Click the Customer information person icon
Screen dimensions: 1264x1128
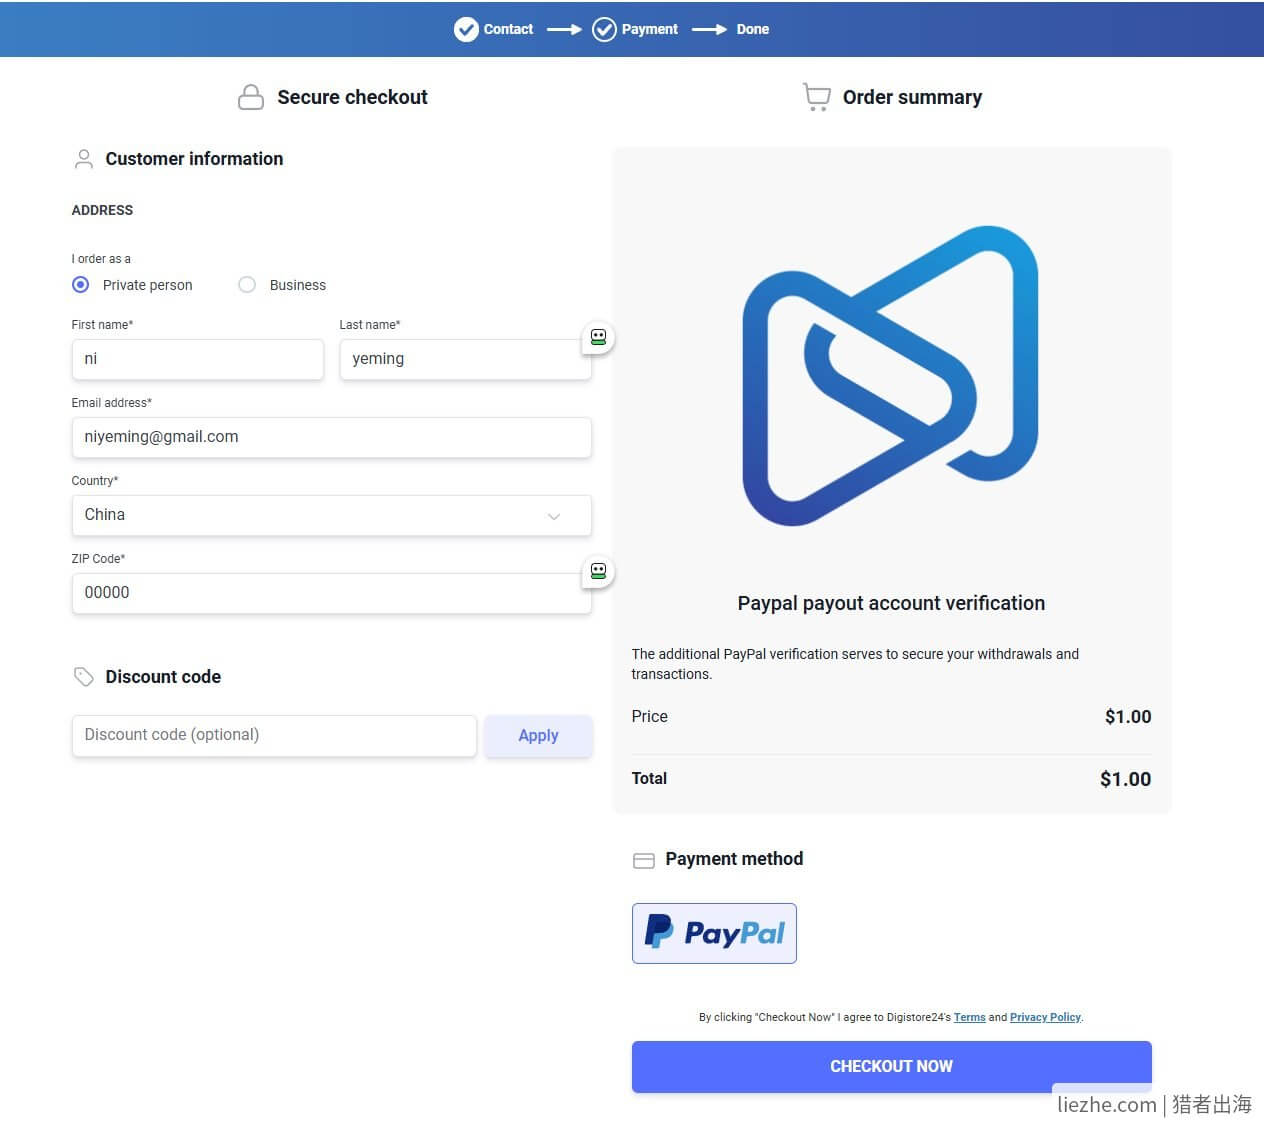(x=84, y=159)
